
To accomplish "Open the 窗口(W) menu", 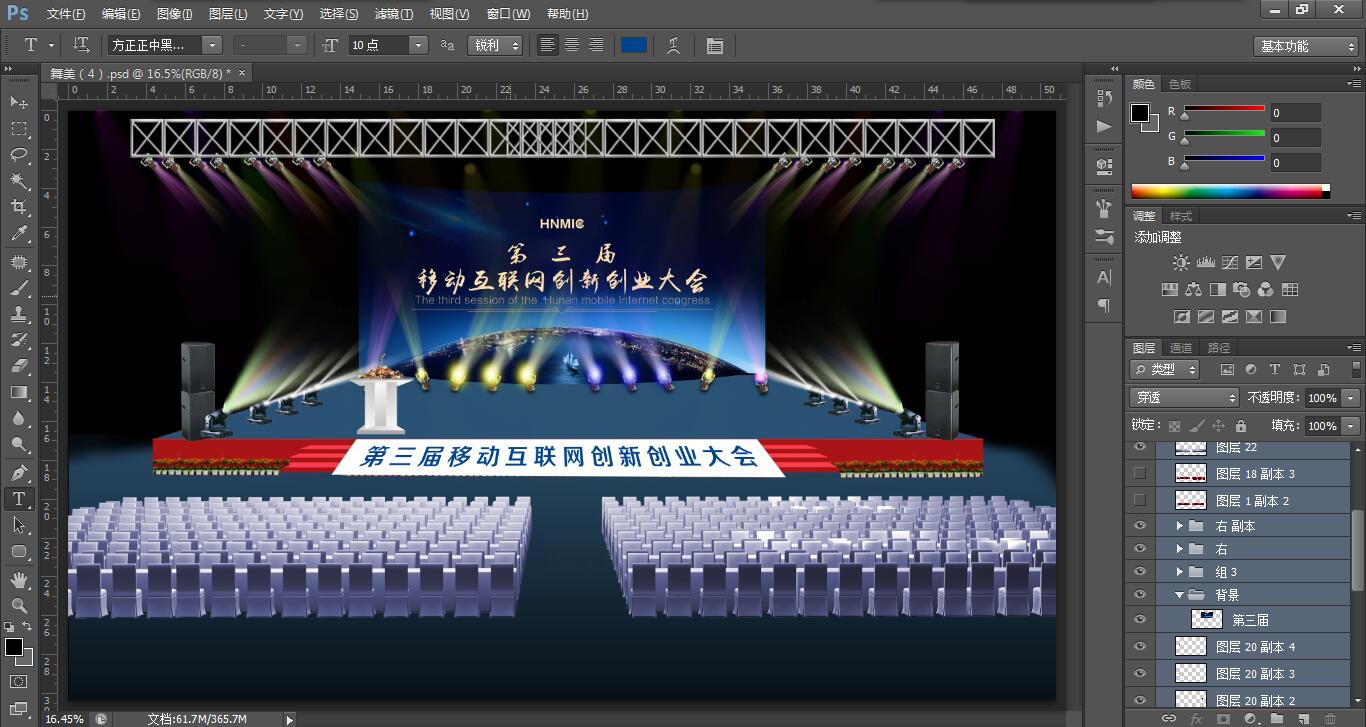I will (508, 14).
